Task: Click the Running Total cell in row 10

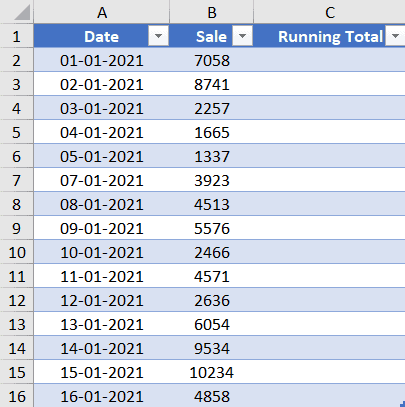Action: [x=329, y=252]
